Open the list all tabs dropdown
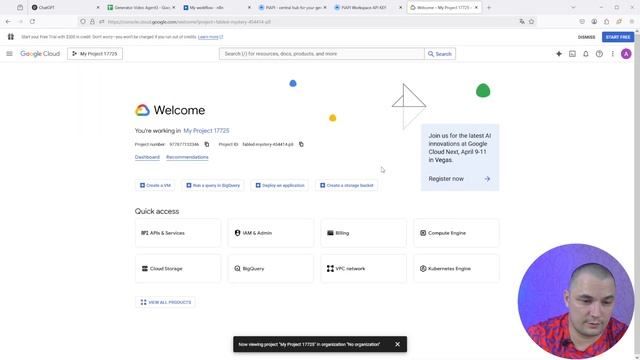The height and width of the screenshot is (360, 640). click(x=573, y=7)
